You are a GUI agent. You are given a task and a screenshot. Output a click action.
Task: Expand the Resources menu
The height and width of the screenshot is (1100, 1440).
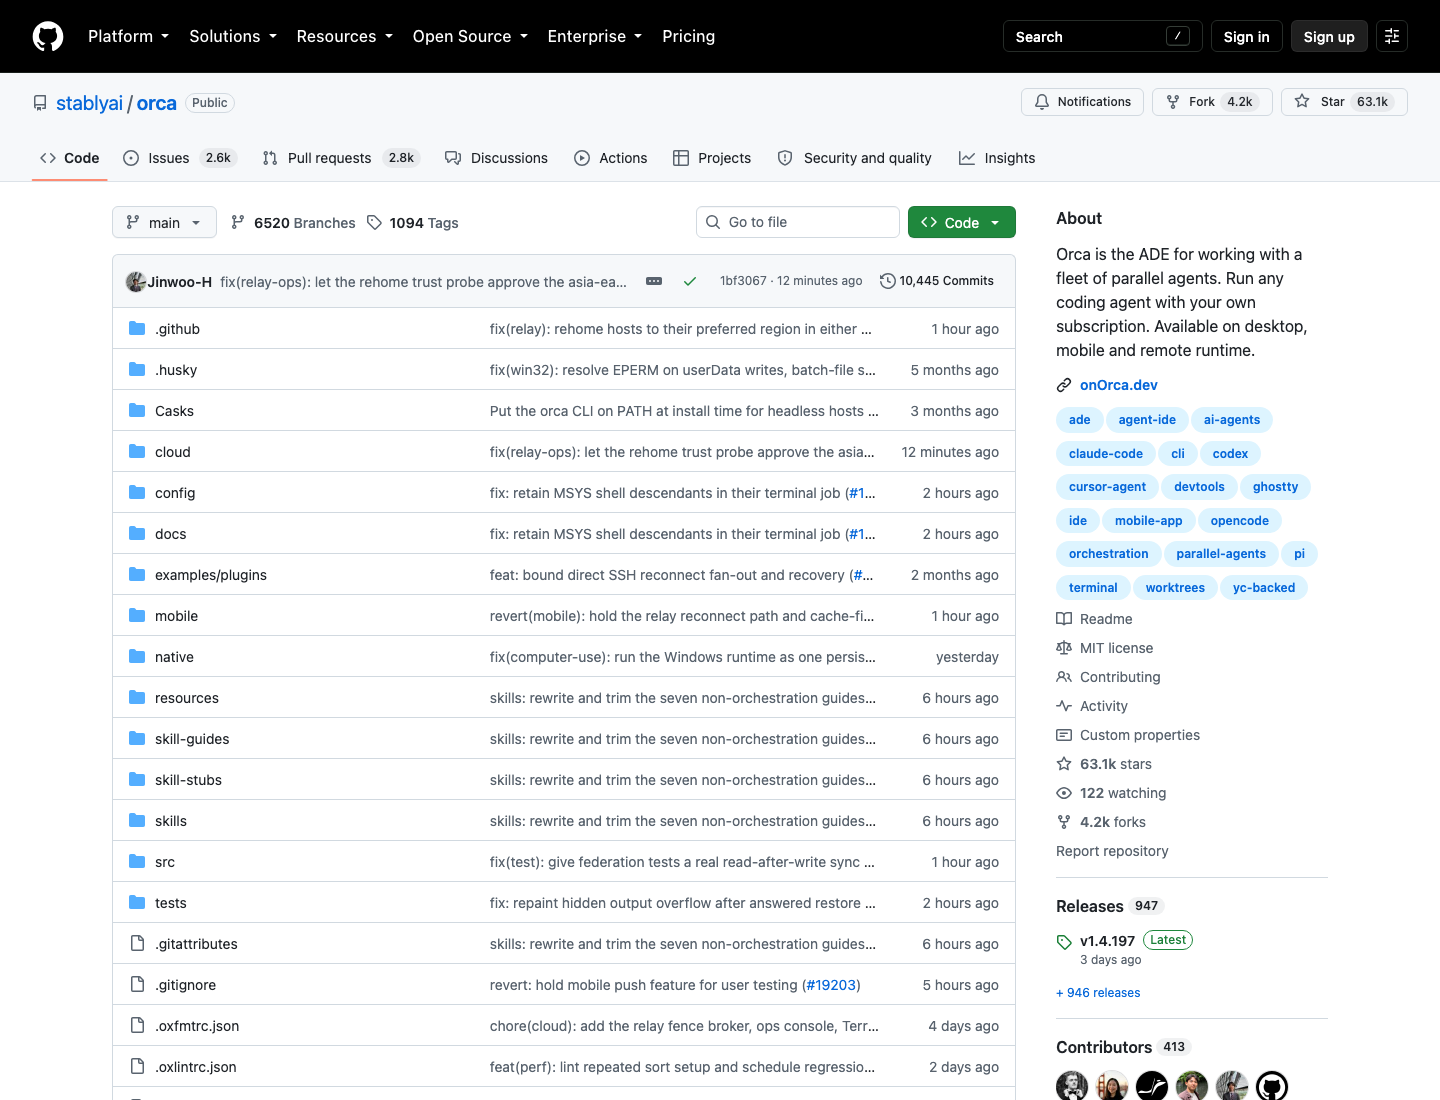(x=345, y=36)
